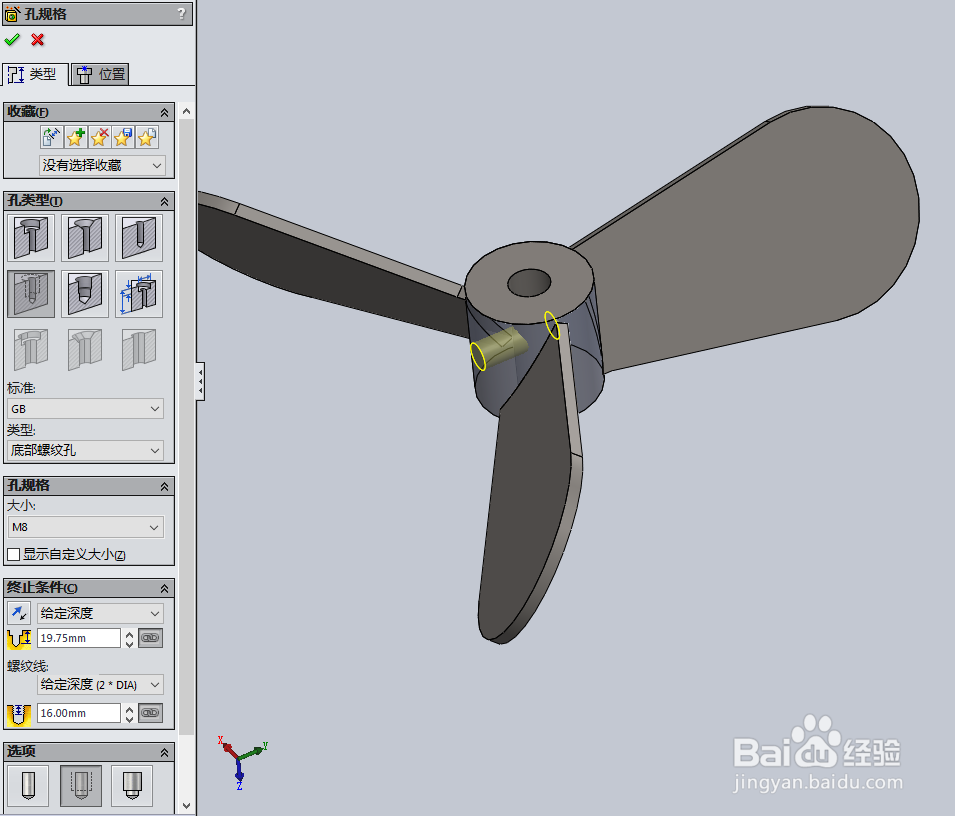The width and height of the screenshot is (955, 816).
Task: Open the 没有选择收藏 favorites dropdown
Action: [x=102, y=165]
